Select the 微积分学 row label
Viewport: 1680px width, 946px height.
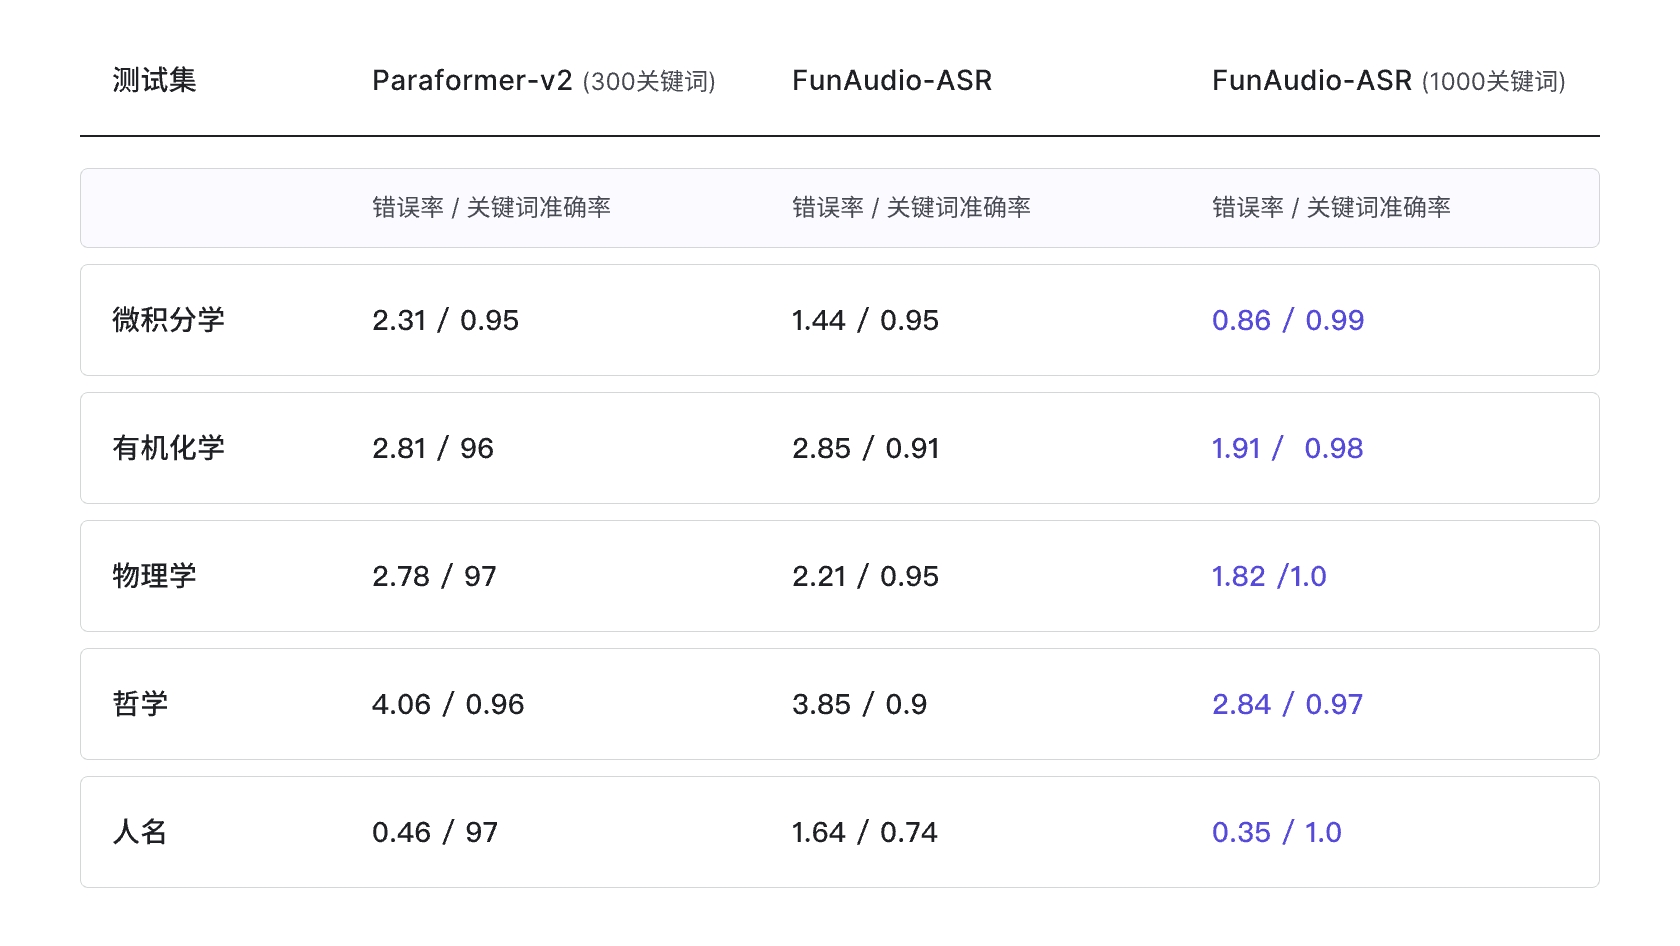(168, 320)
